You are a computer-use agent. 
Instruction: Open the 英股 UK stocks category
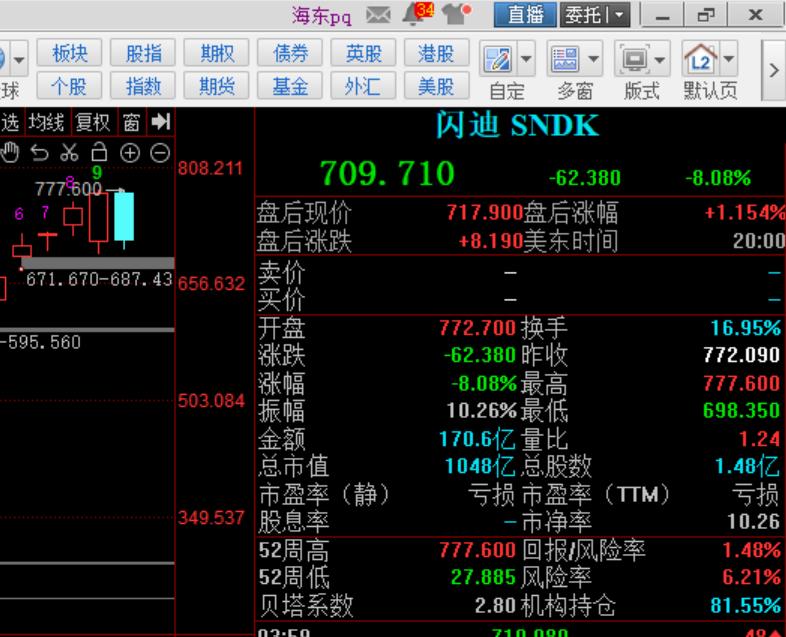(x=363, y=53)
